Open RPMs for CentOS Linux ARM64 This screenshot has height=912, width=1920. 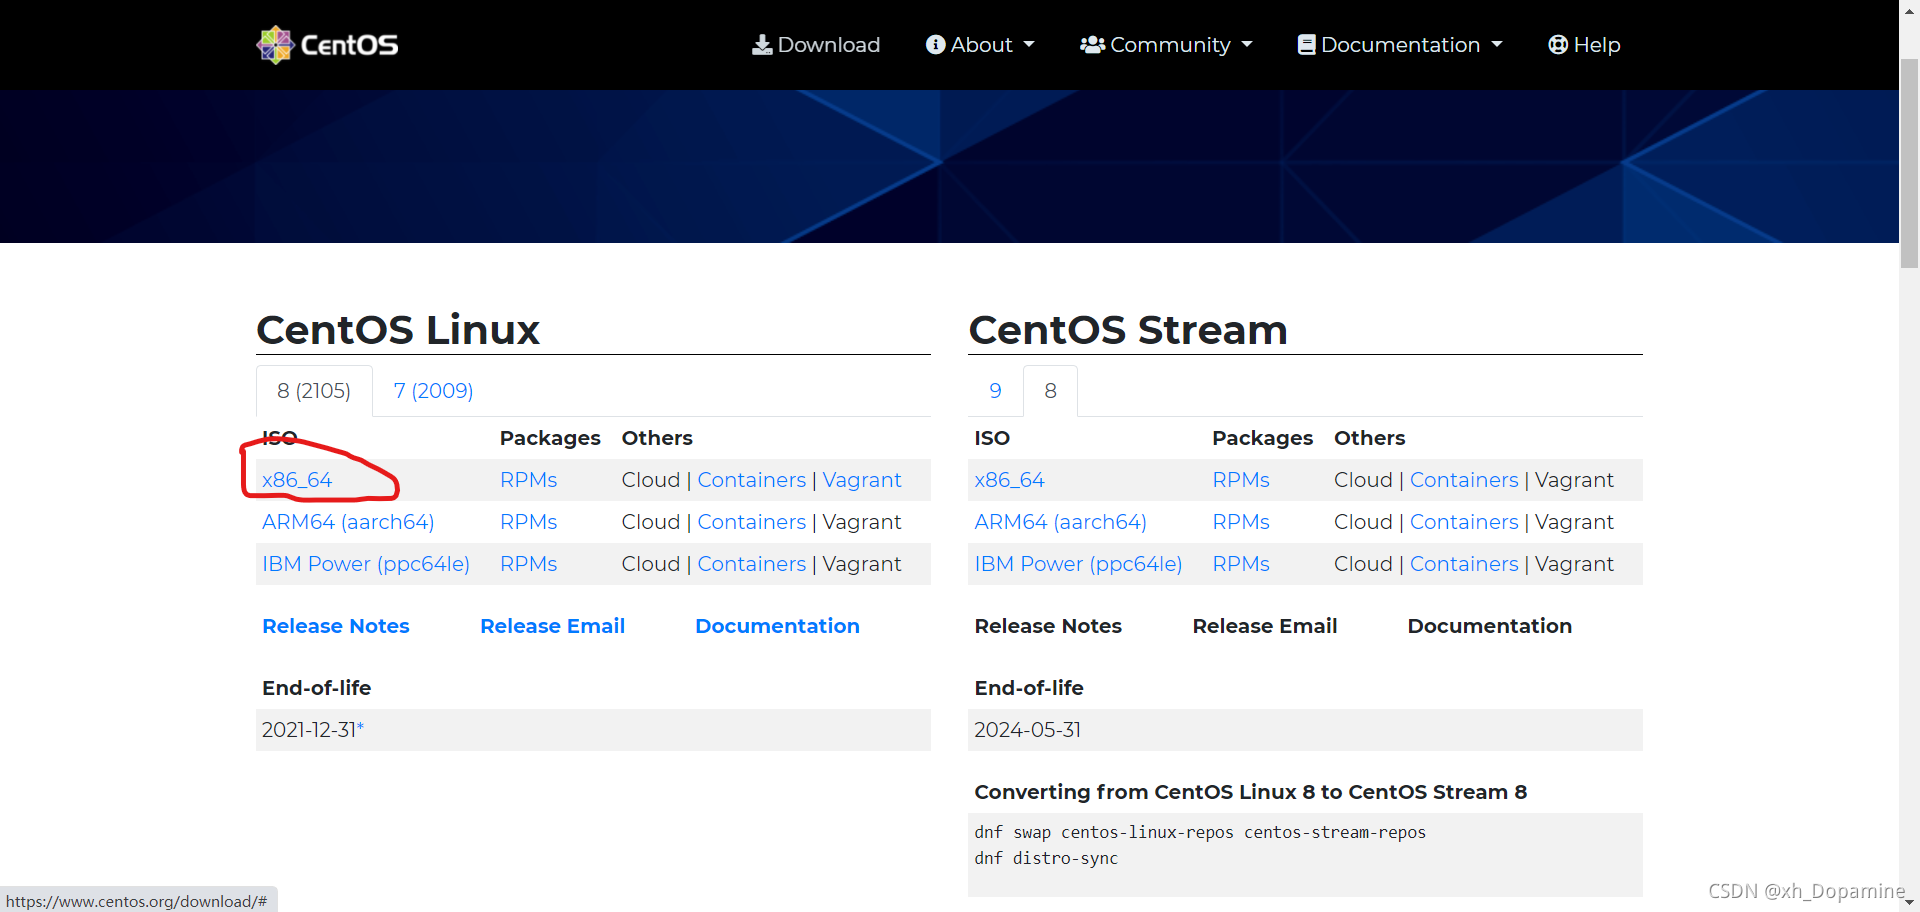click(529, 522)
